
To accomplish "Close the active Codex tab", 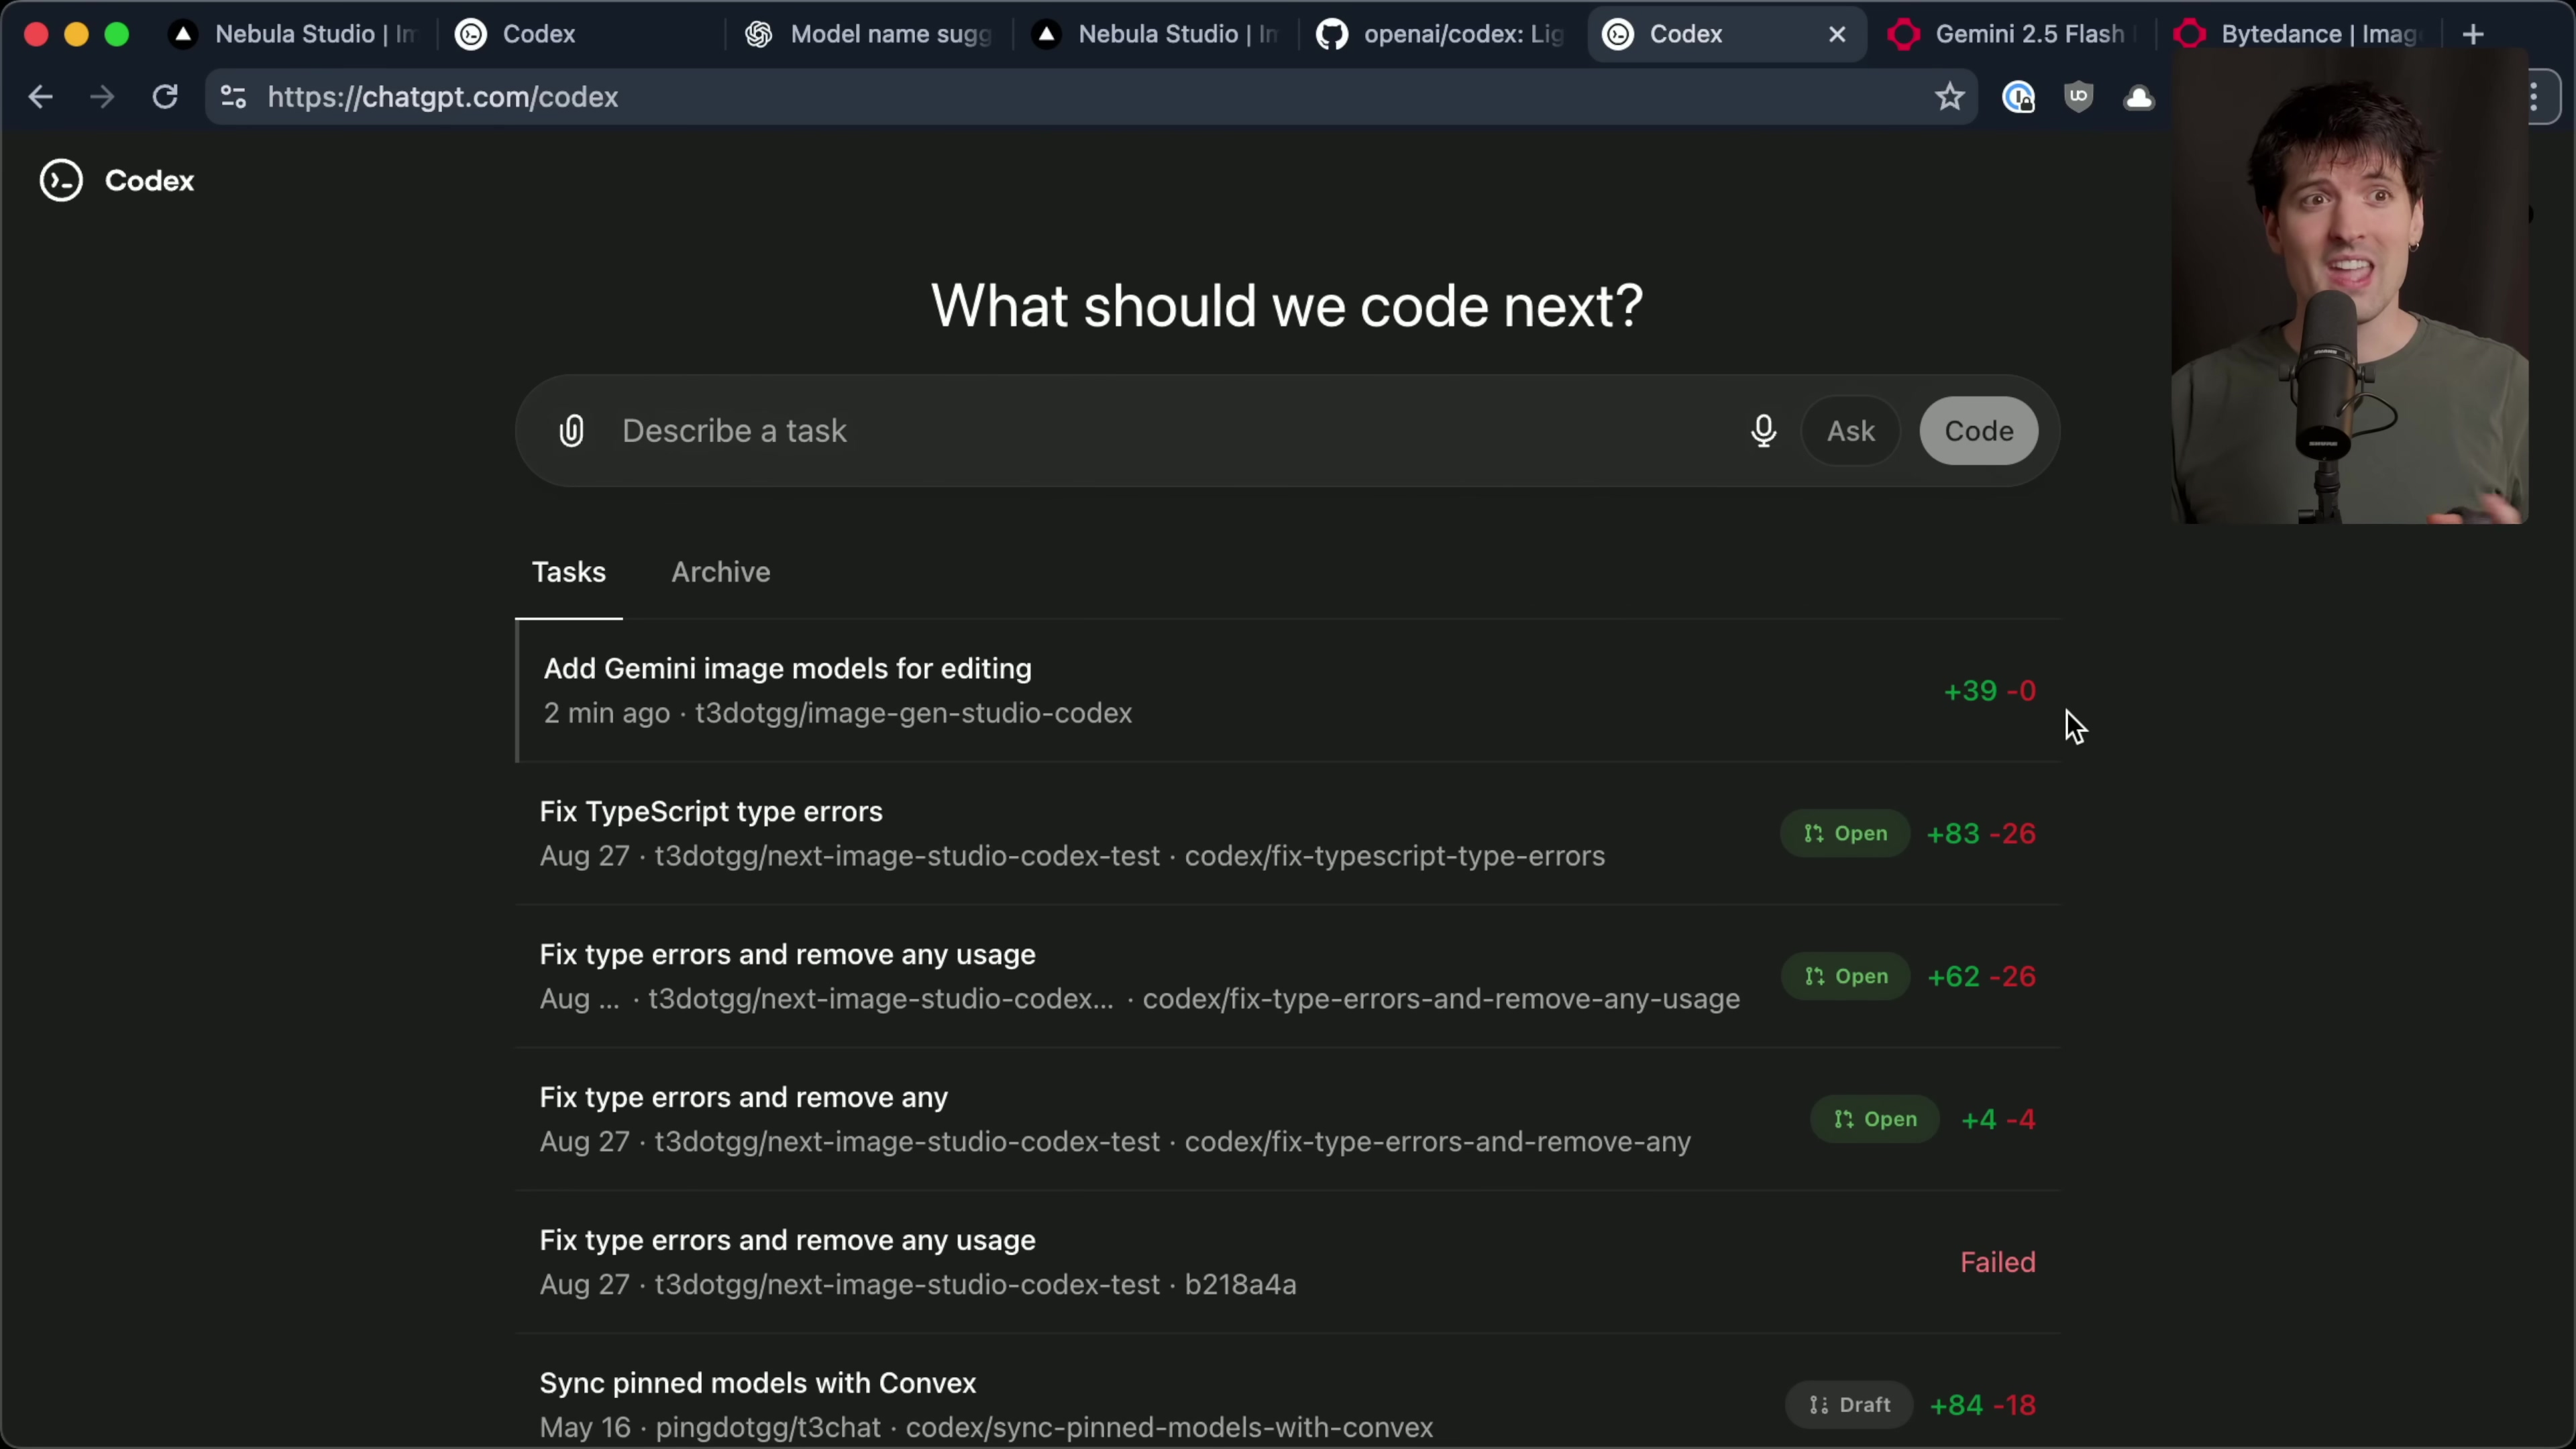I will click(1837, 34).
